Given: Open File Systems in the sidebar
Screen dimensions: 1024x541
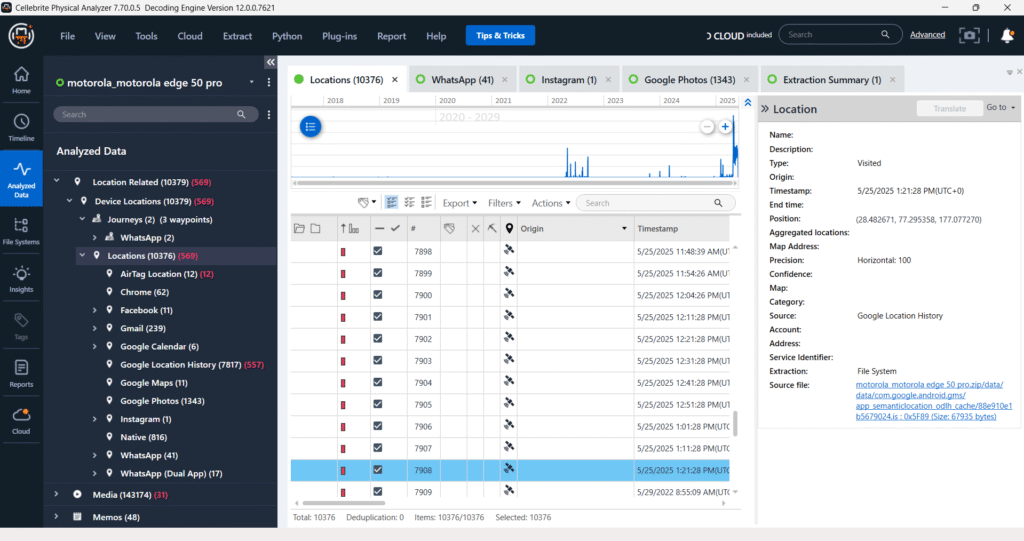Looking at the screenshot, I should [x=22, y=231].
